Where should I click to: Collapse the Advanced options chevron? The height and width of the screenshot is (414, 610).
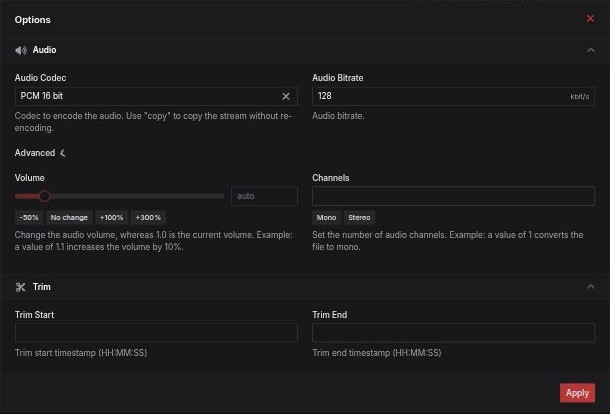click(x=63, y=153)
